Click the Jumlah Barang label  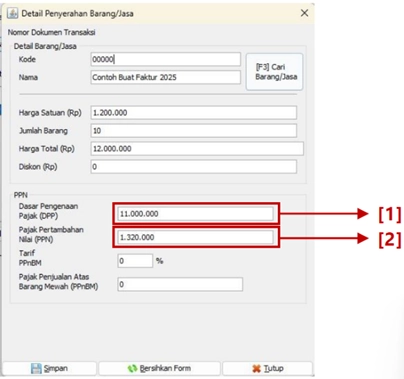(x=43, y=131)
